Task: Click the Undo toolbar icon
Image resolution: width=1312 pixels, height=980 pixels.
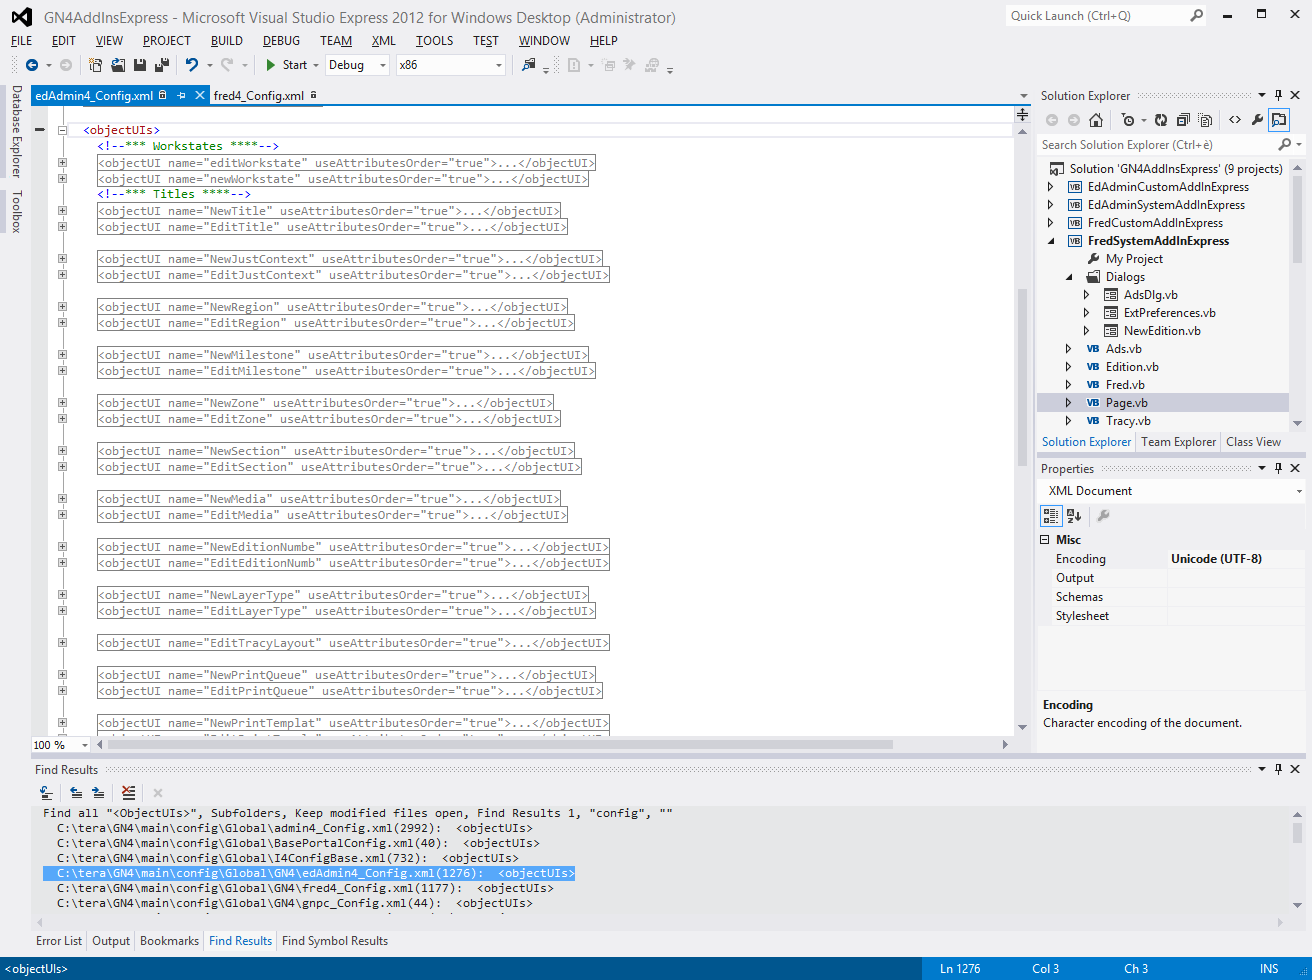Action: click(x=192, y=65)
